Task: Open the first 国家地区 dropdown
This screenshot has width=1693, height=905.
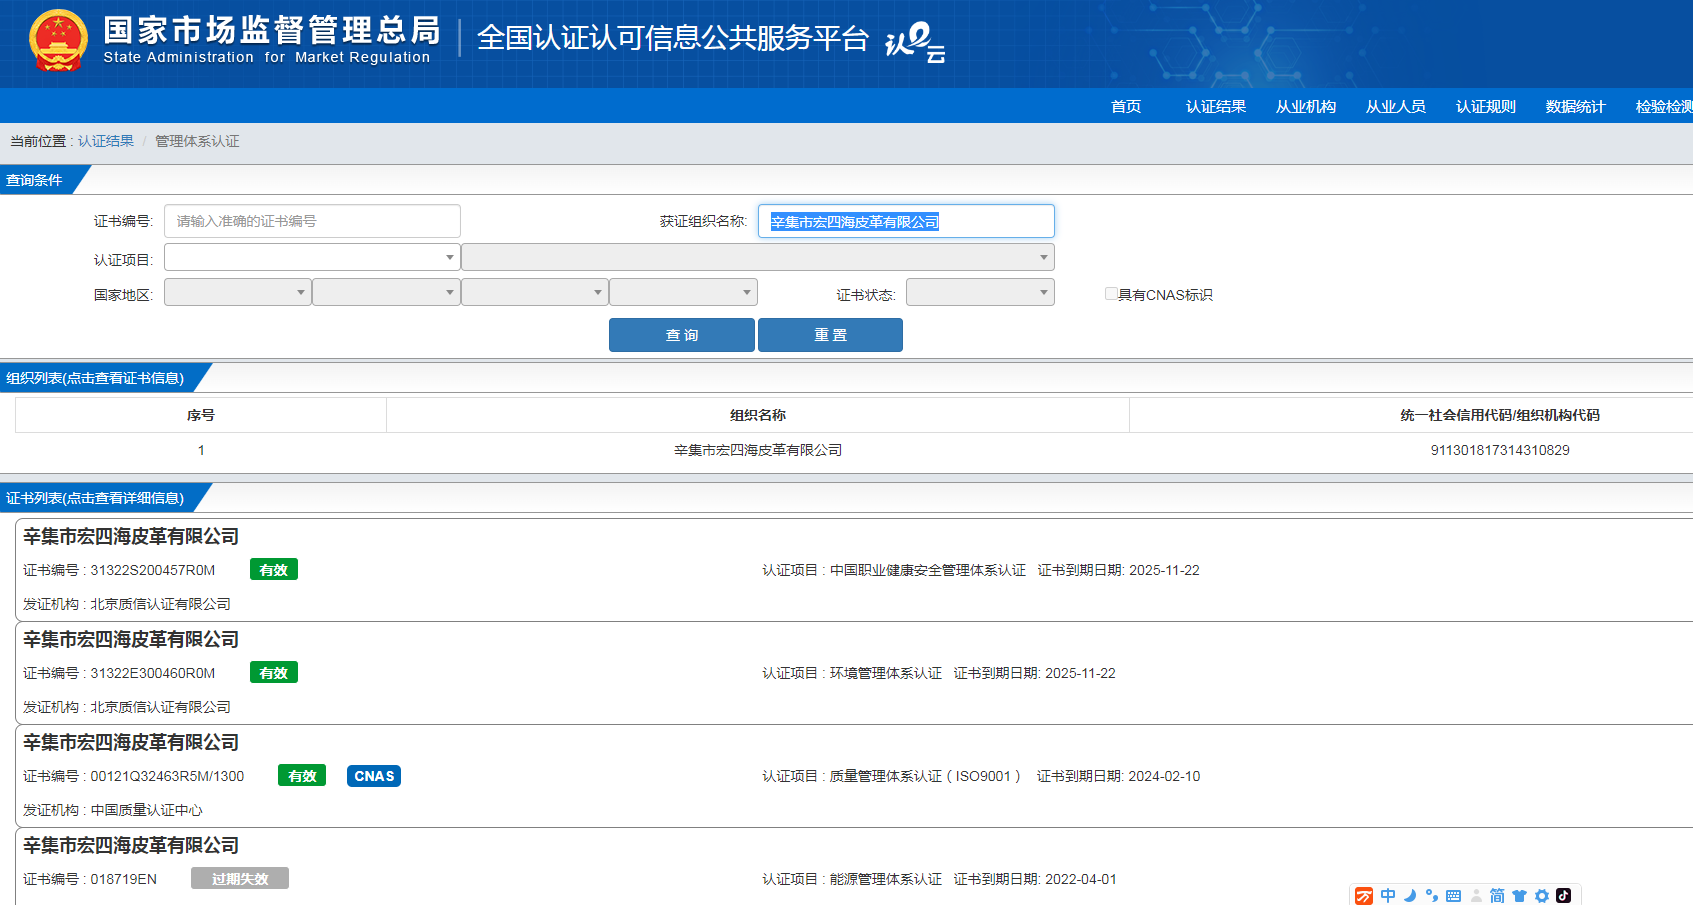Action: 237,292
